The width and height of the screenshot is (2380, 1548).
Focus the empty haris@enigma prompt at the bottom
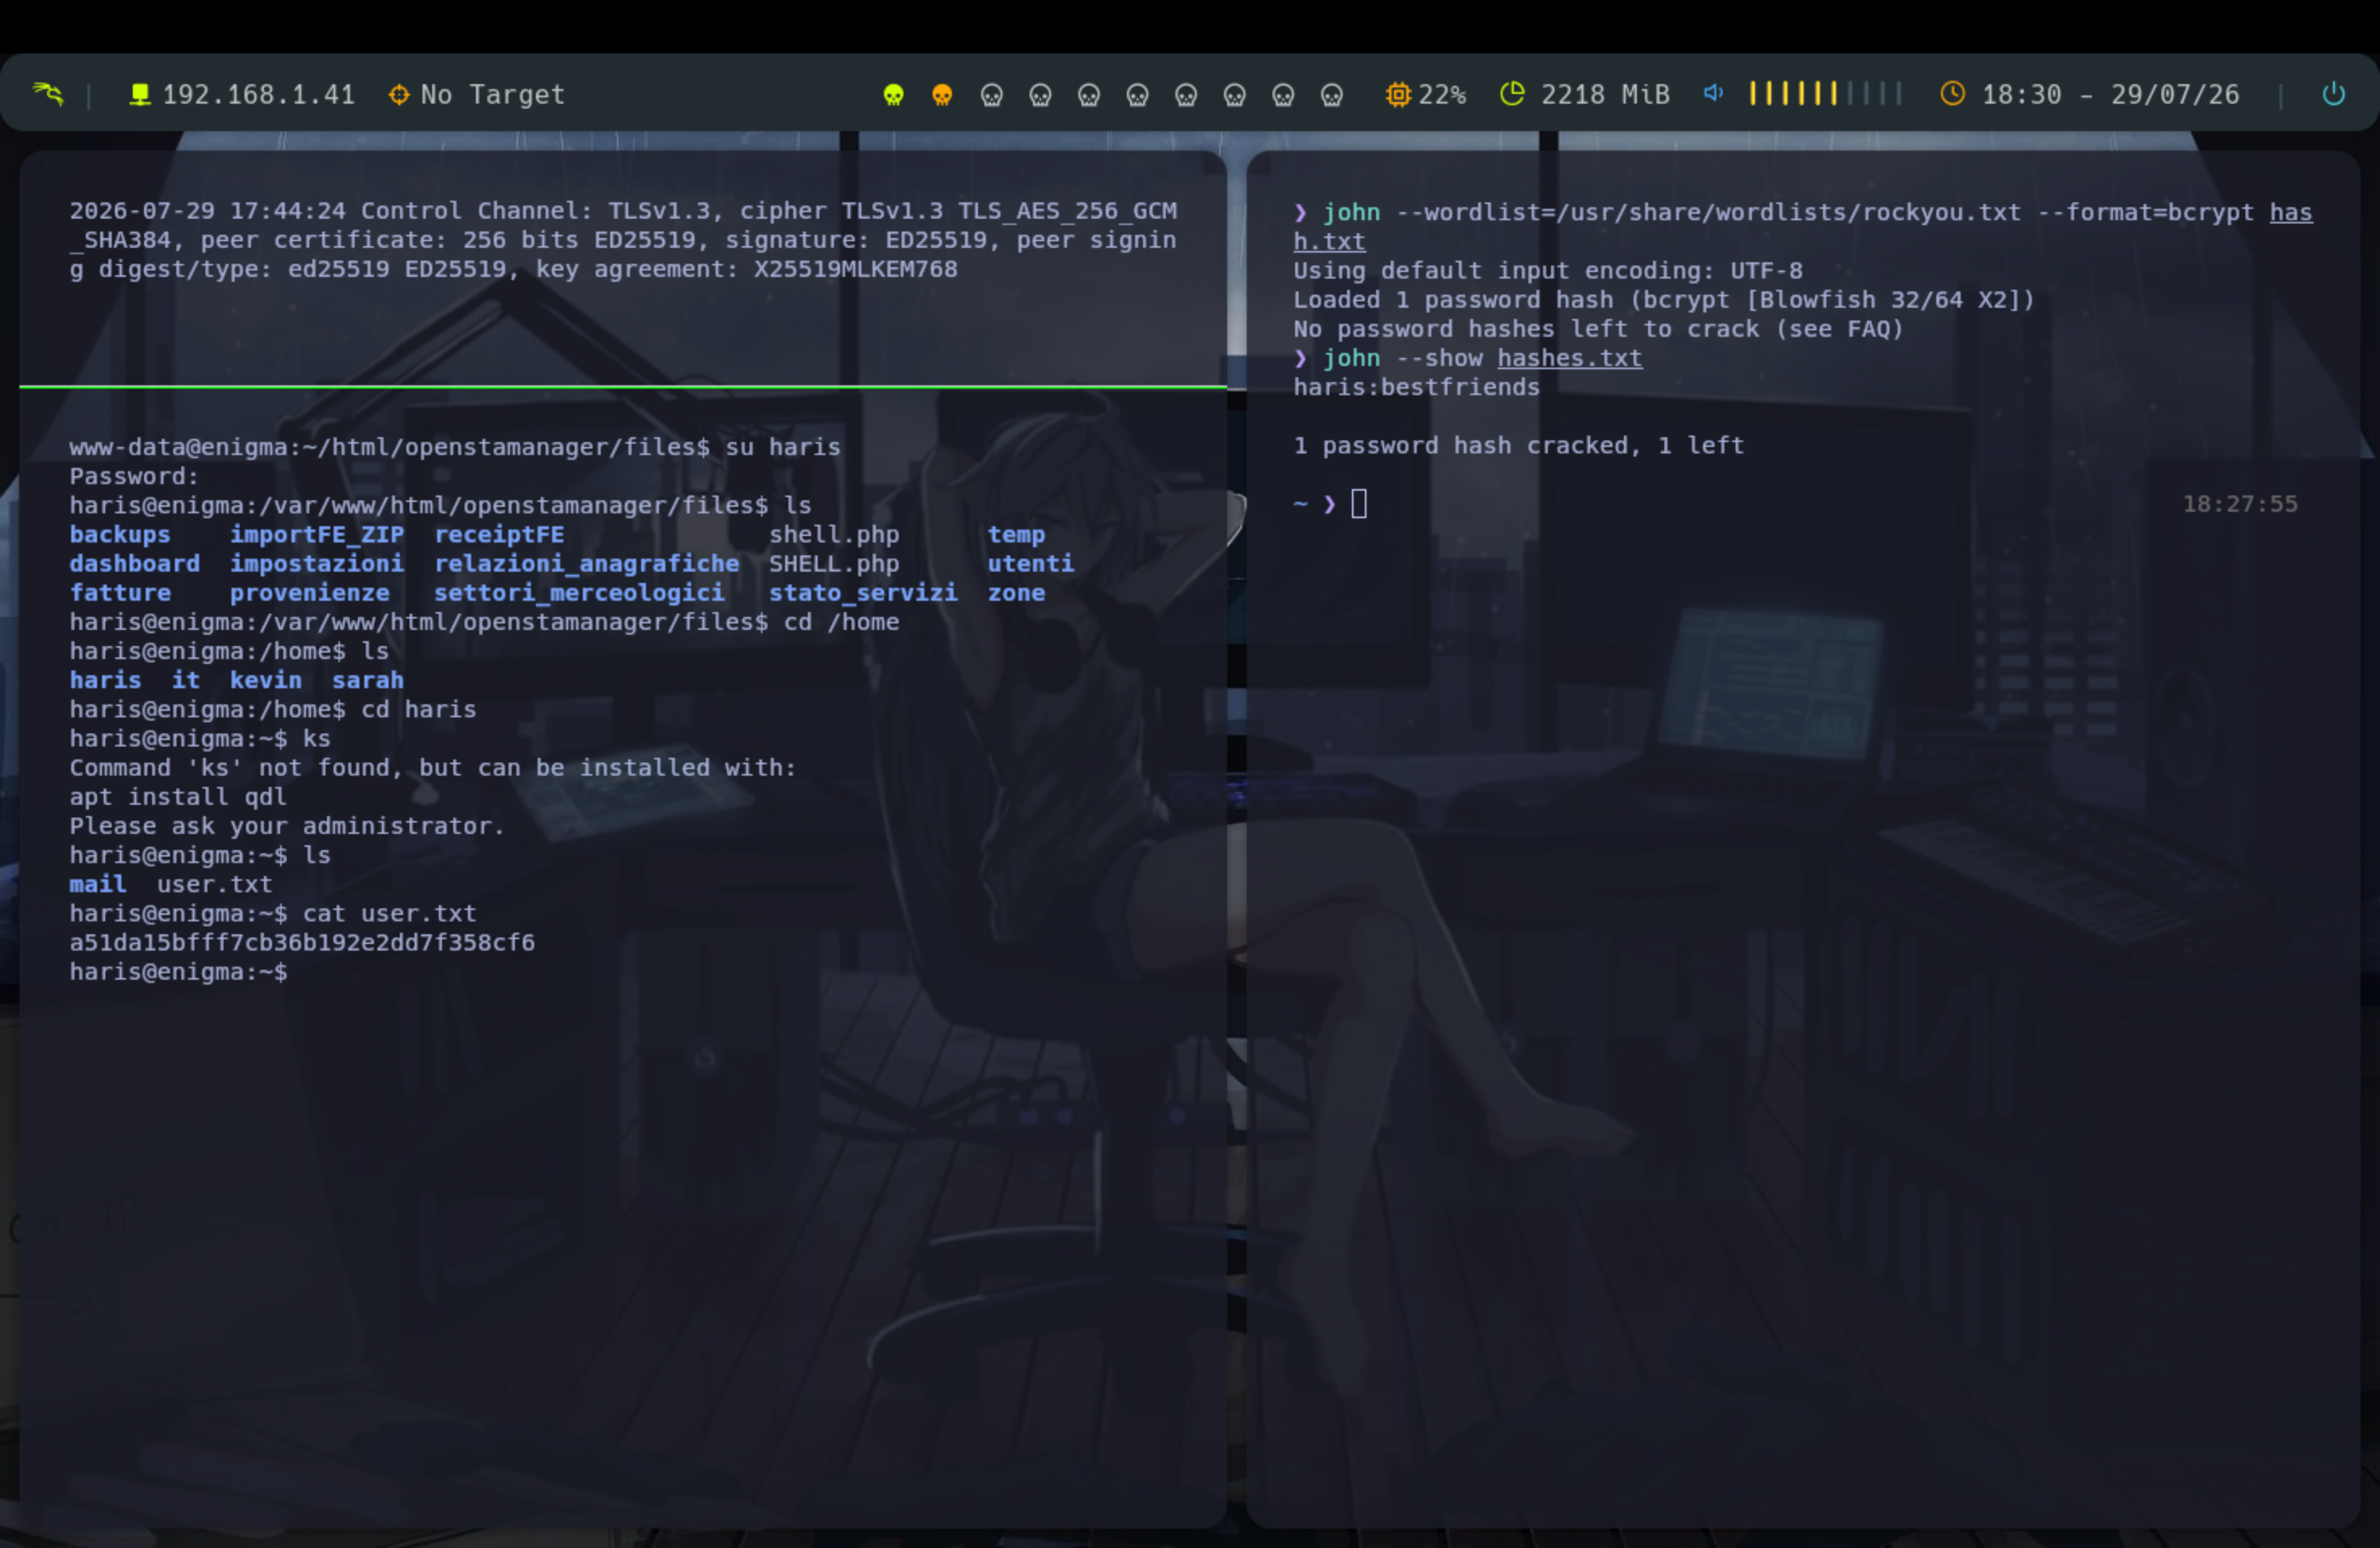179,972
